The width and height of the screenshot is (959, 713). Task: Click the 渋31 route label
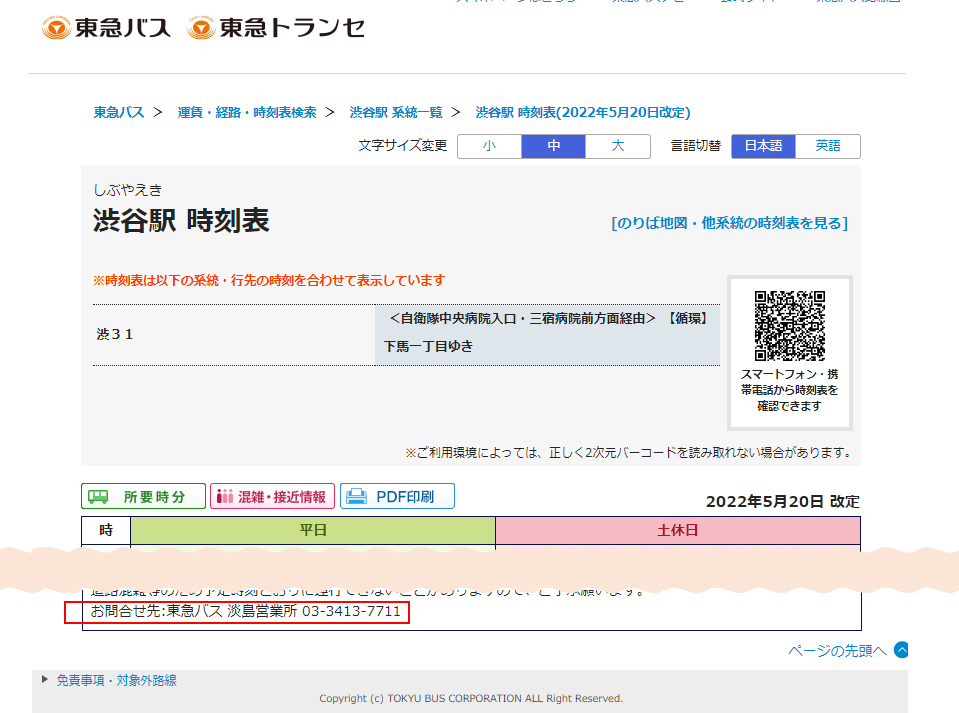click(x=114, y=334)
